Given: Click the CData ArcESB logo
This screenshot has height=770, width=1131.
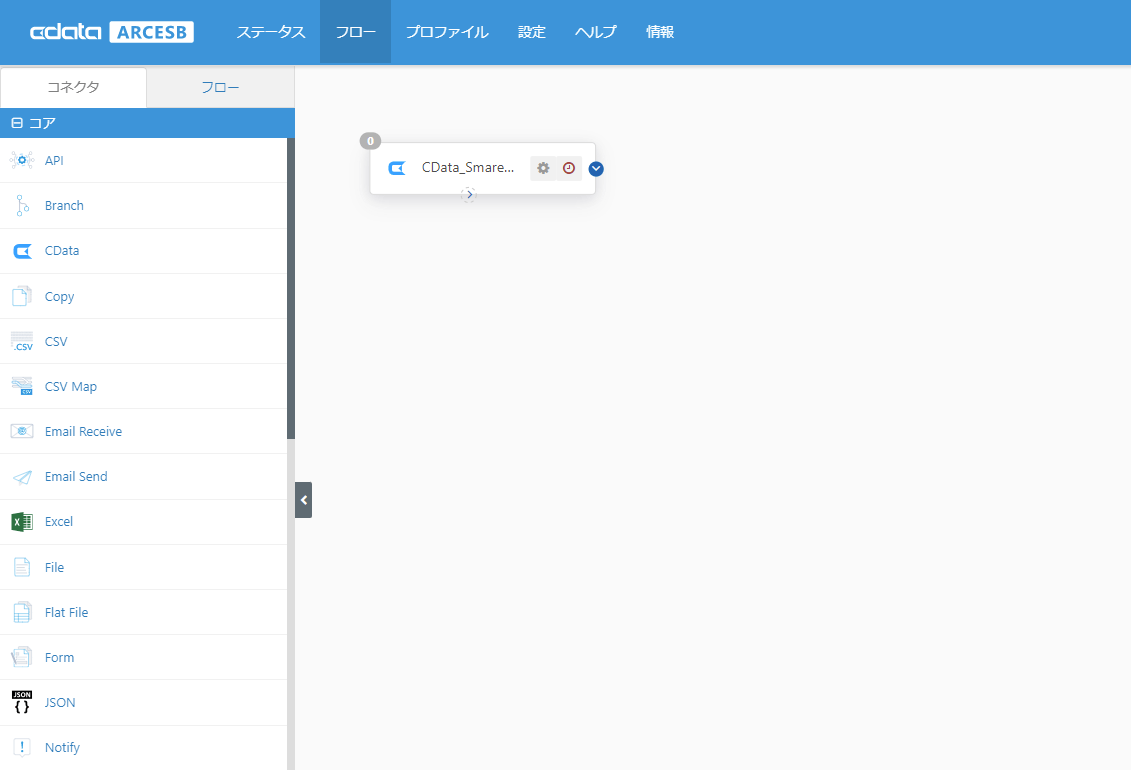Looking at the screenshot, I should pos(112,32).
